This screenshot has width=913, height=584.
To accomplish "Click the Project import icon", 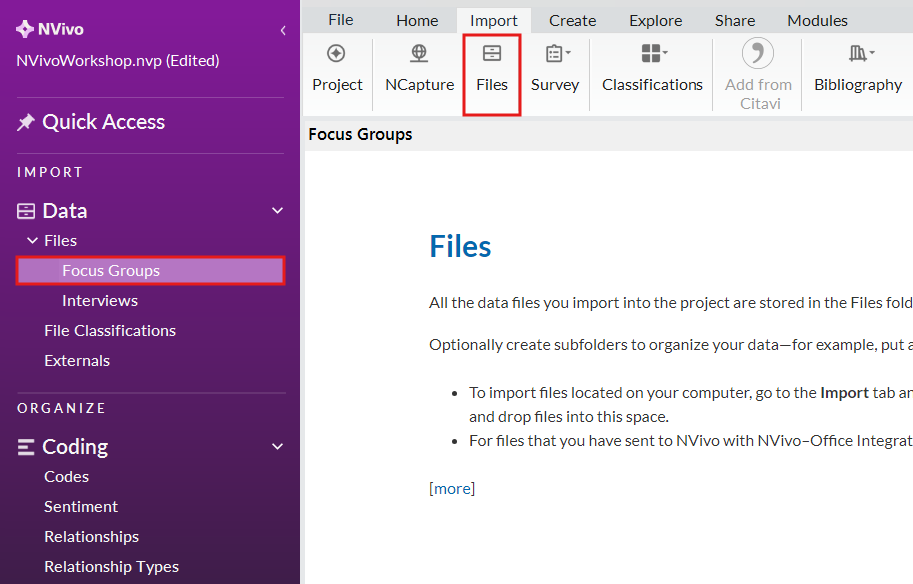I will [336, 54].
